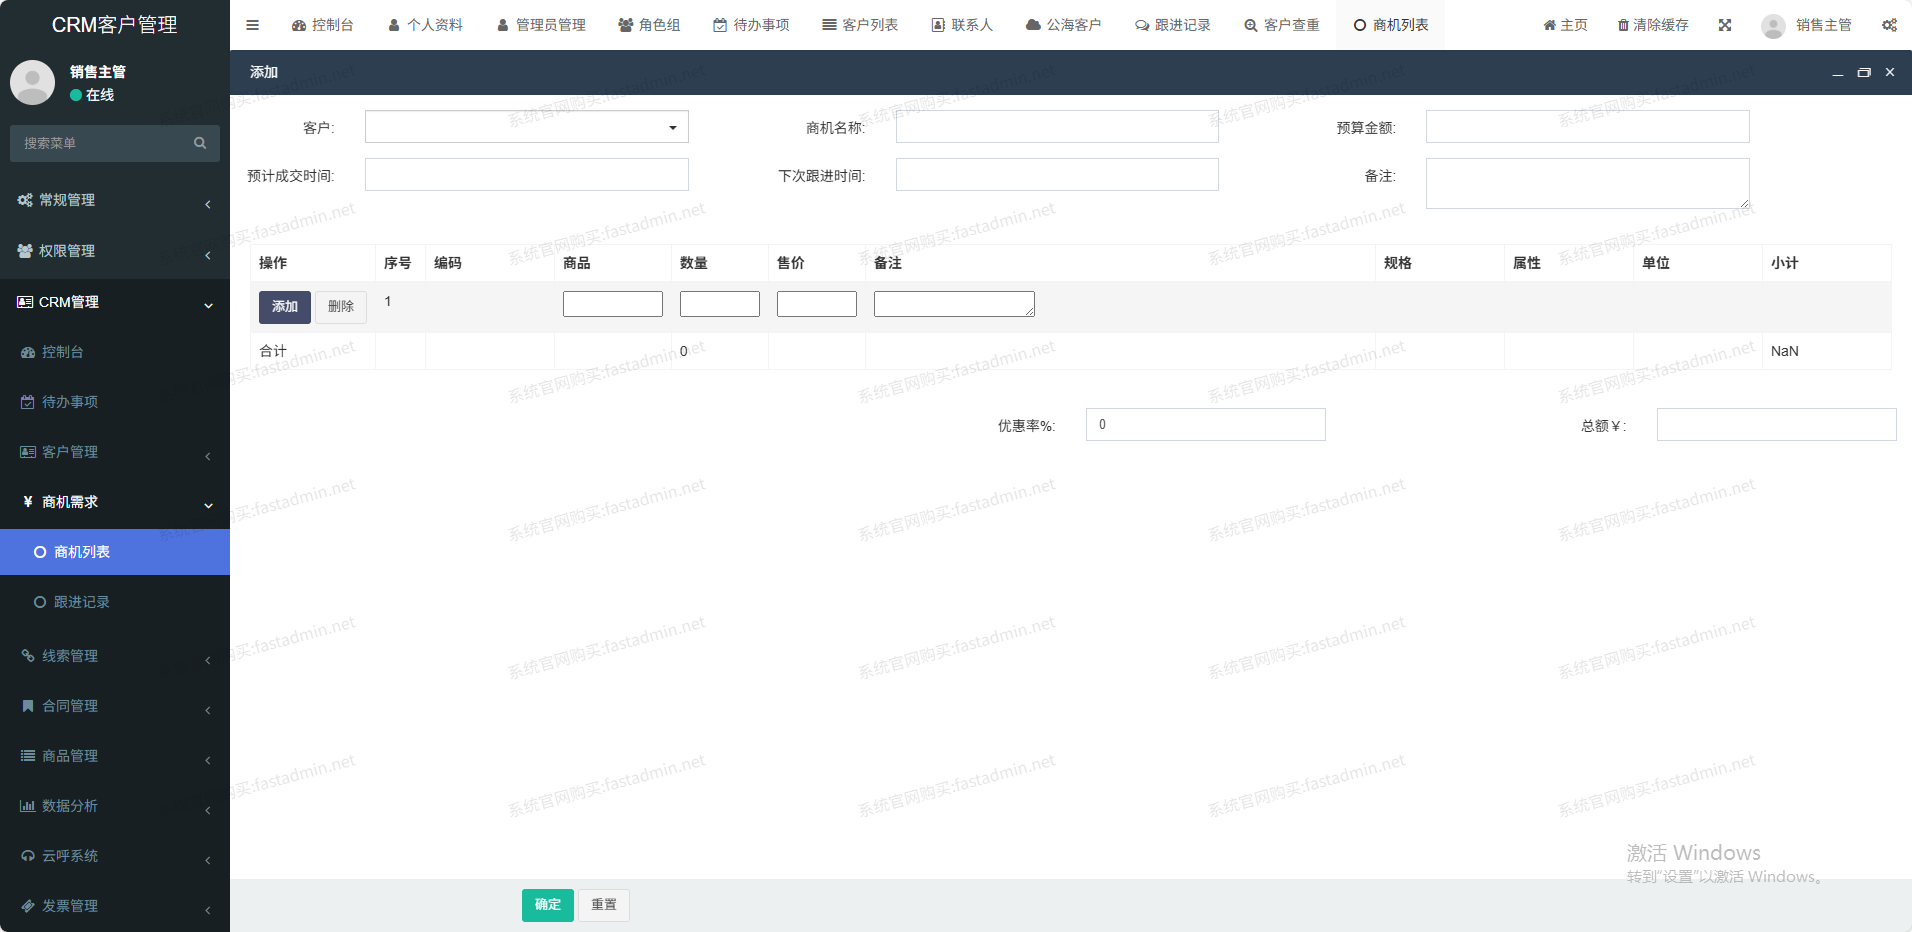Open the settings gears icon at top right

point(1889,25)
